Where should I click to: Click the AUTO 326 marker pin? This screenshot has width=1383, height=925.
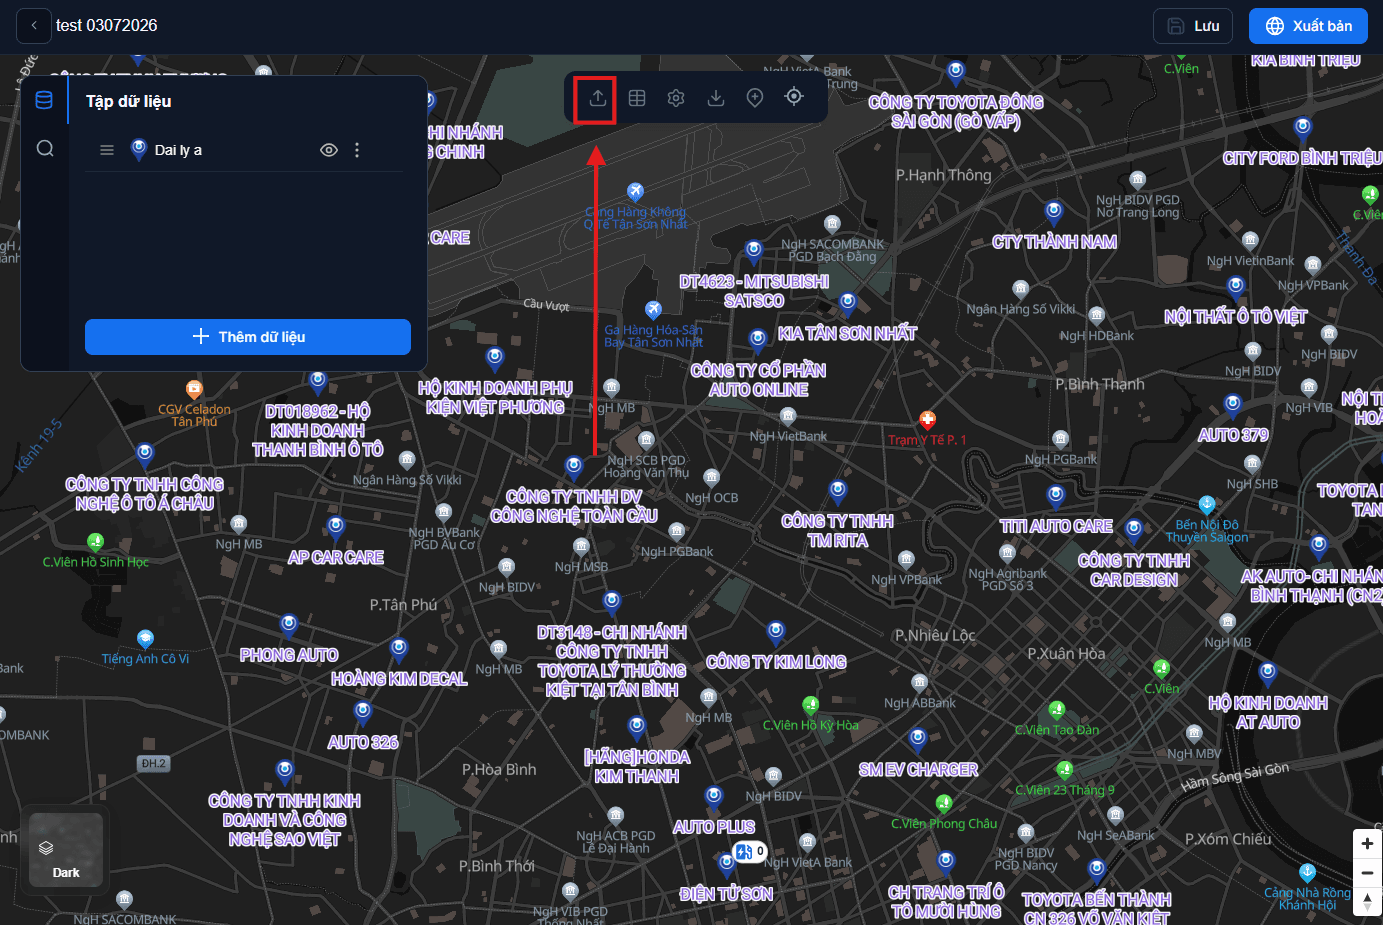click(363, 713)
